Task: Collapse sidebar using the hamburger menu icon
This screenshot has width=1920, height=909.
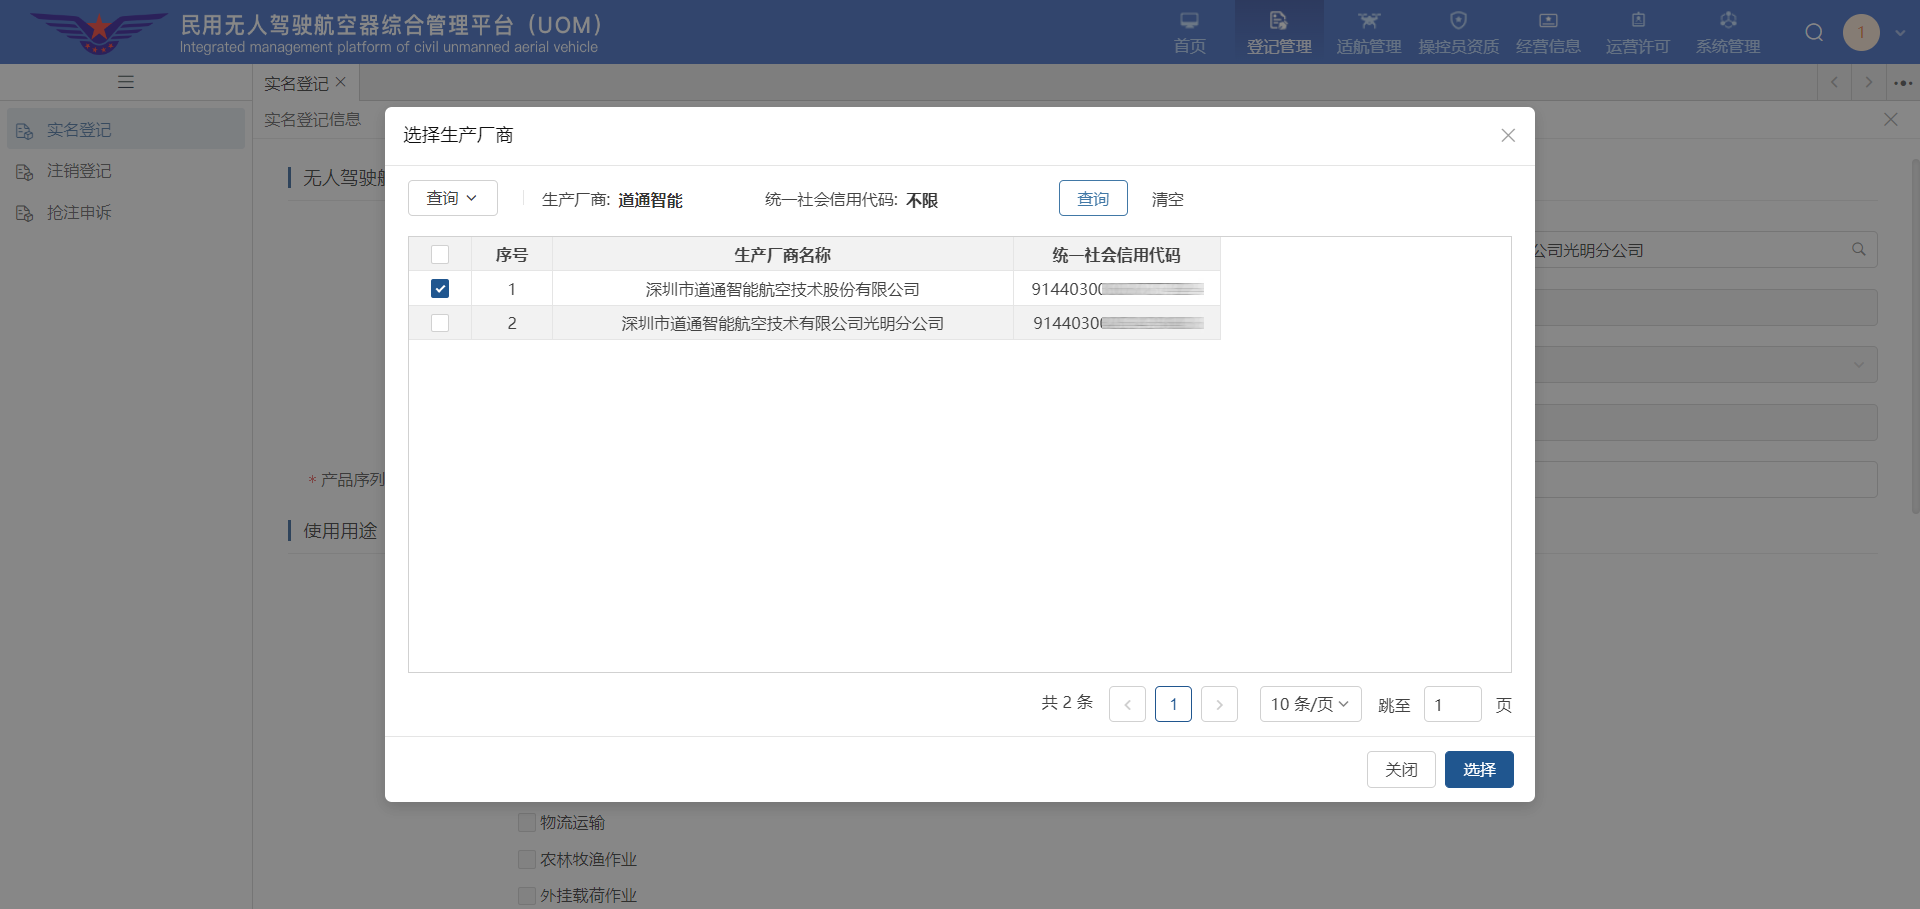Action: point(126,82)
